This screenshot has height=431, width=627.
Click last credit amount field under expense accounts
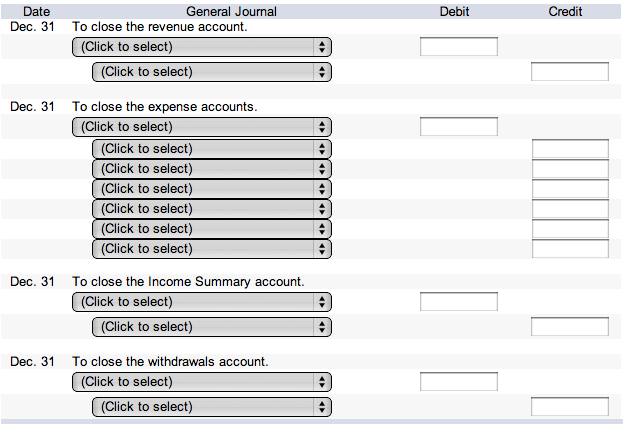tap(569, 249)
